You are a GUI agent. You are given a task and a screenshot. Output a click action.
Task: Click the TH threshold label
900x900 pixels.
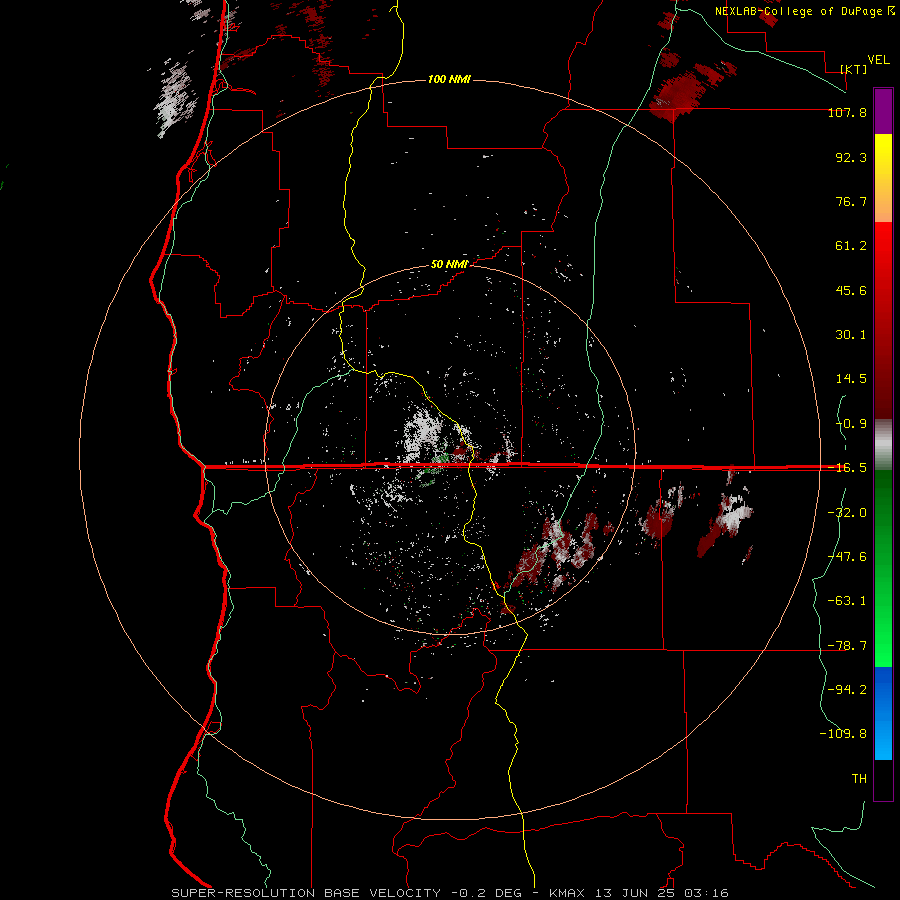tap(859, 779)
